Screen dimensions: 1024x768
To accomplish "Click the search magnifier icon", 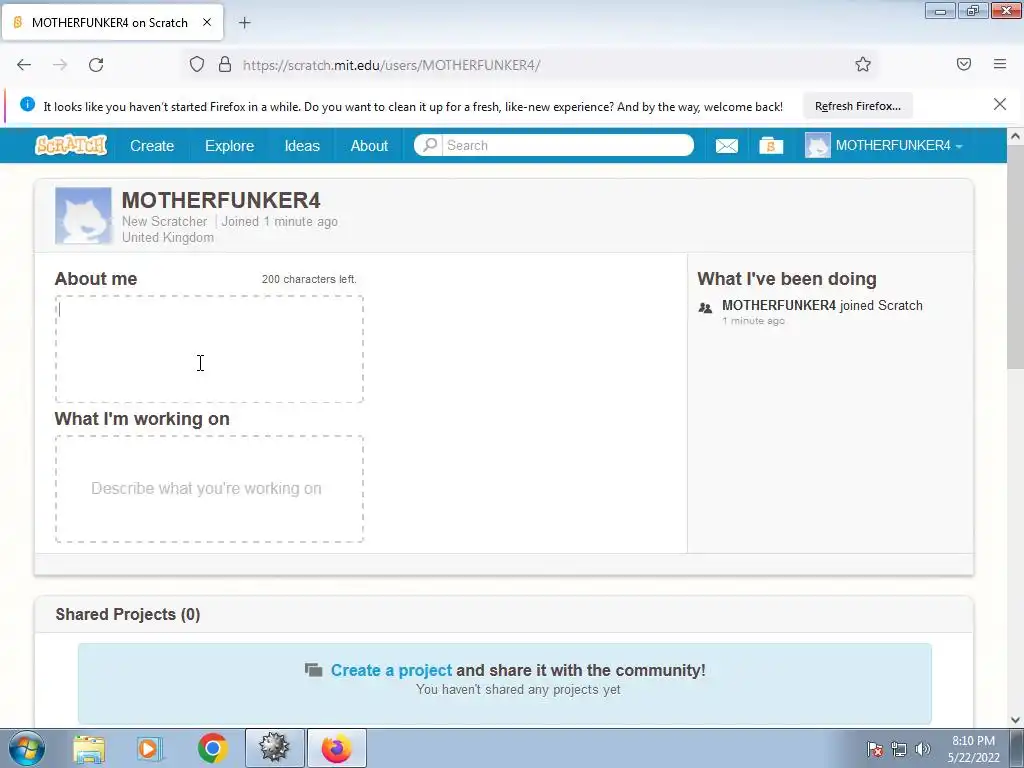I will coord(429,145).
